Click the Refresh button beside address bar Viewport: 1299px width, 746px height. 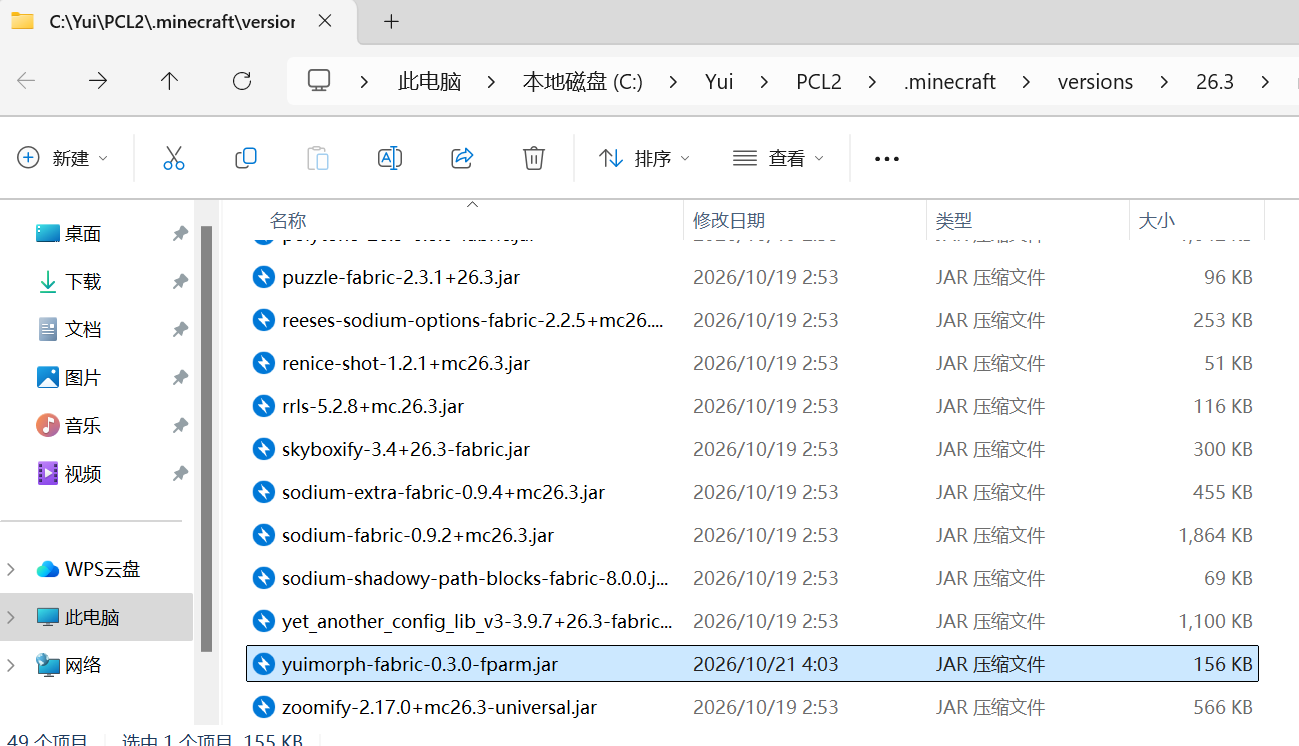coord(242,81)
